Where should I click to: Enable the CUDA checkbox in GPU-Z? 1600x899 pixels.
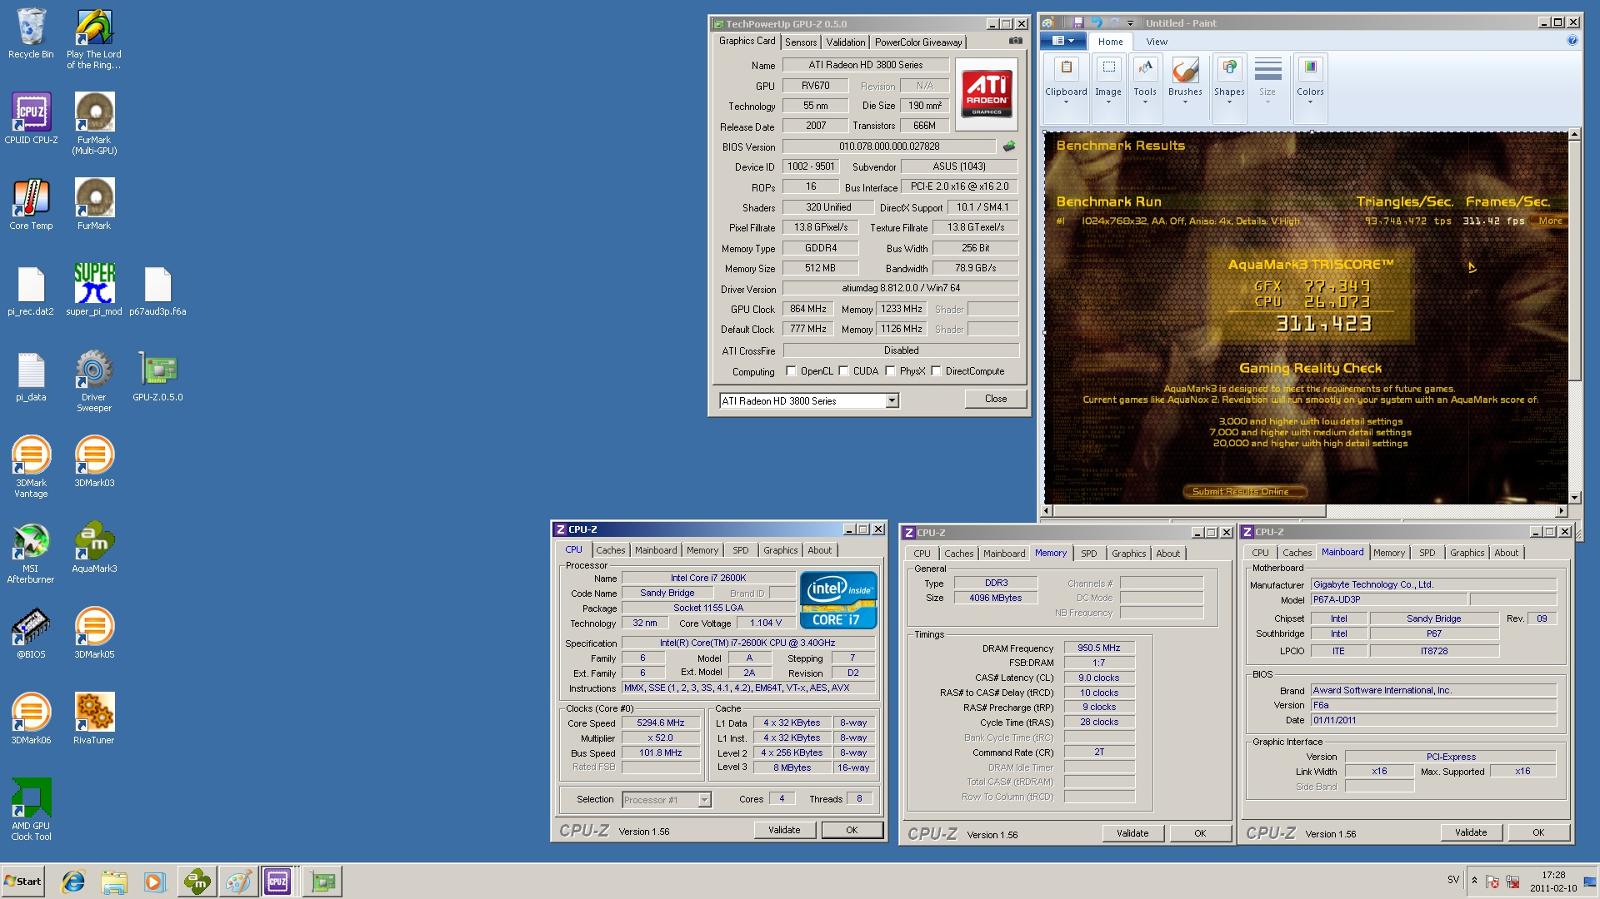tap(843, 371)
